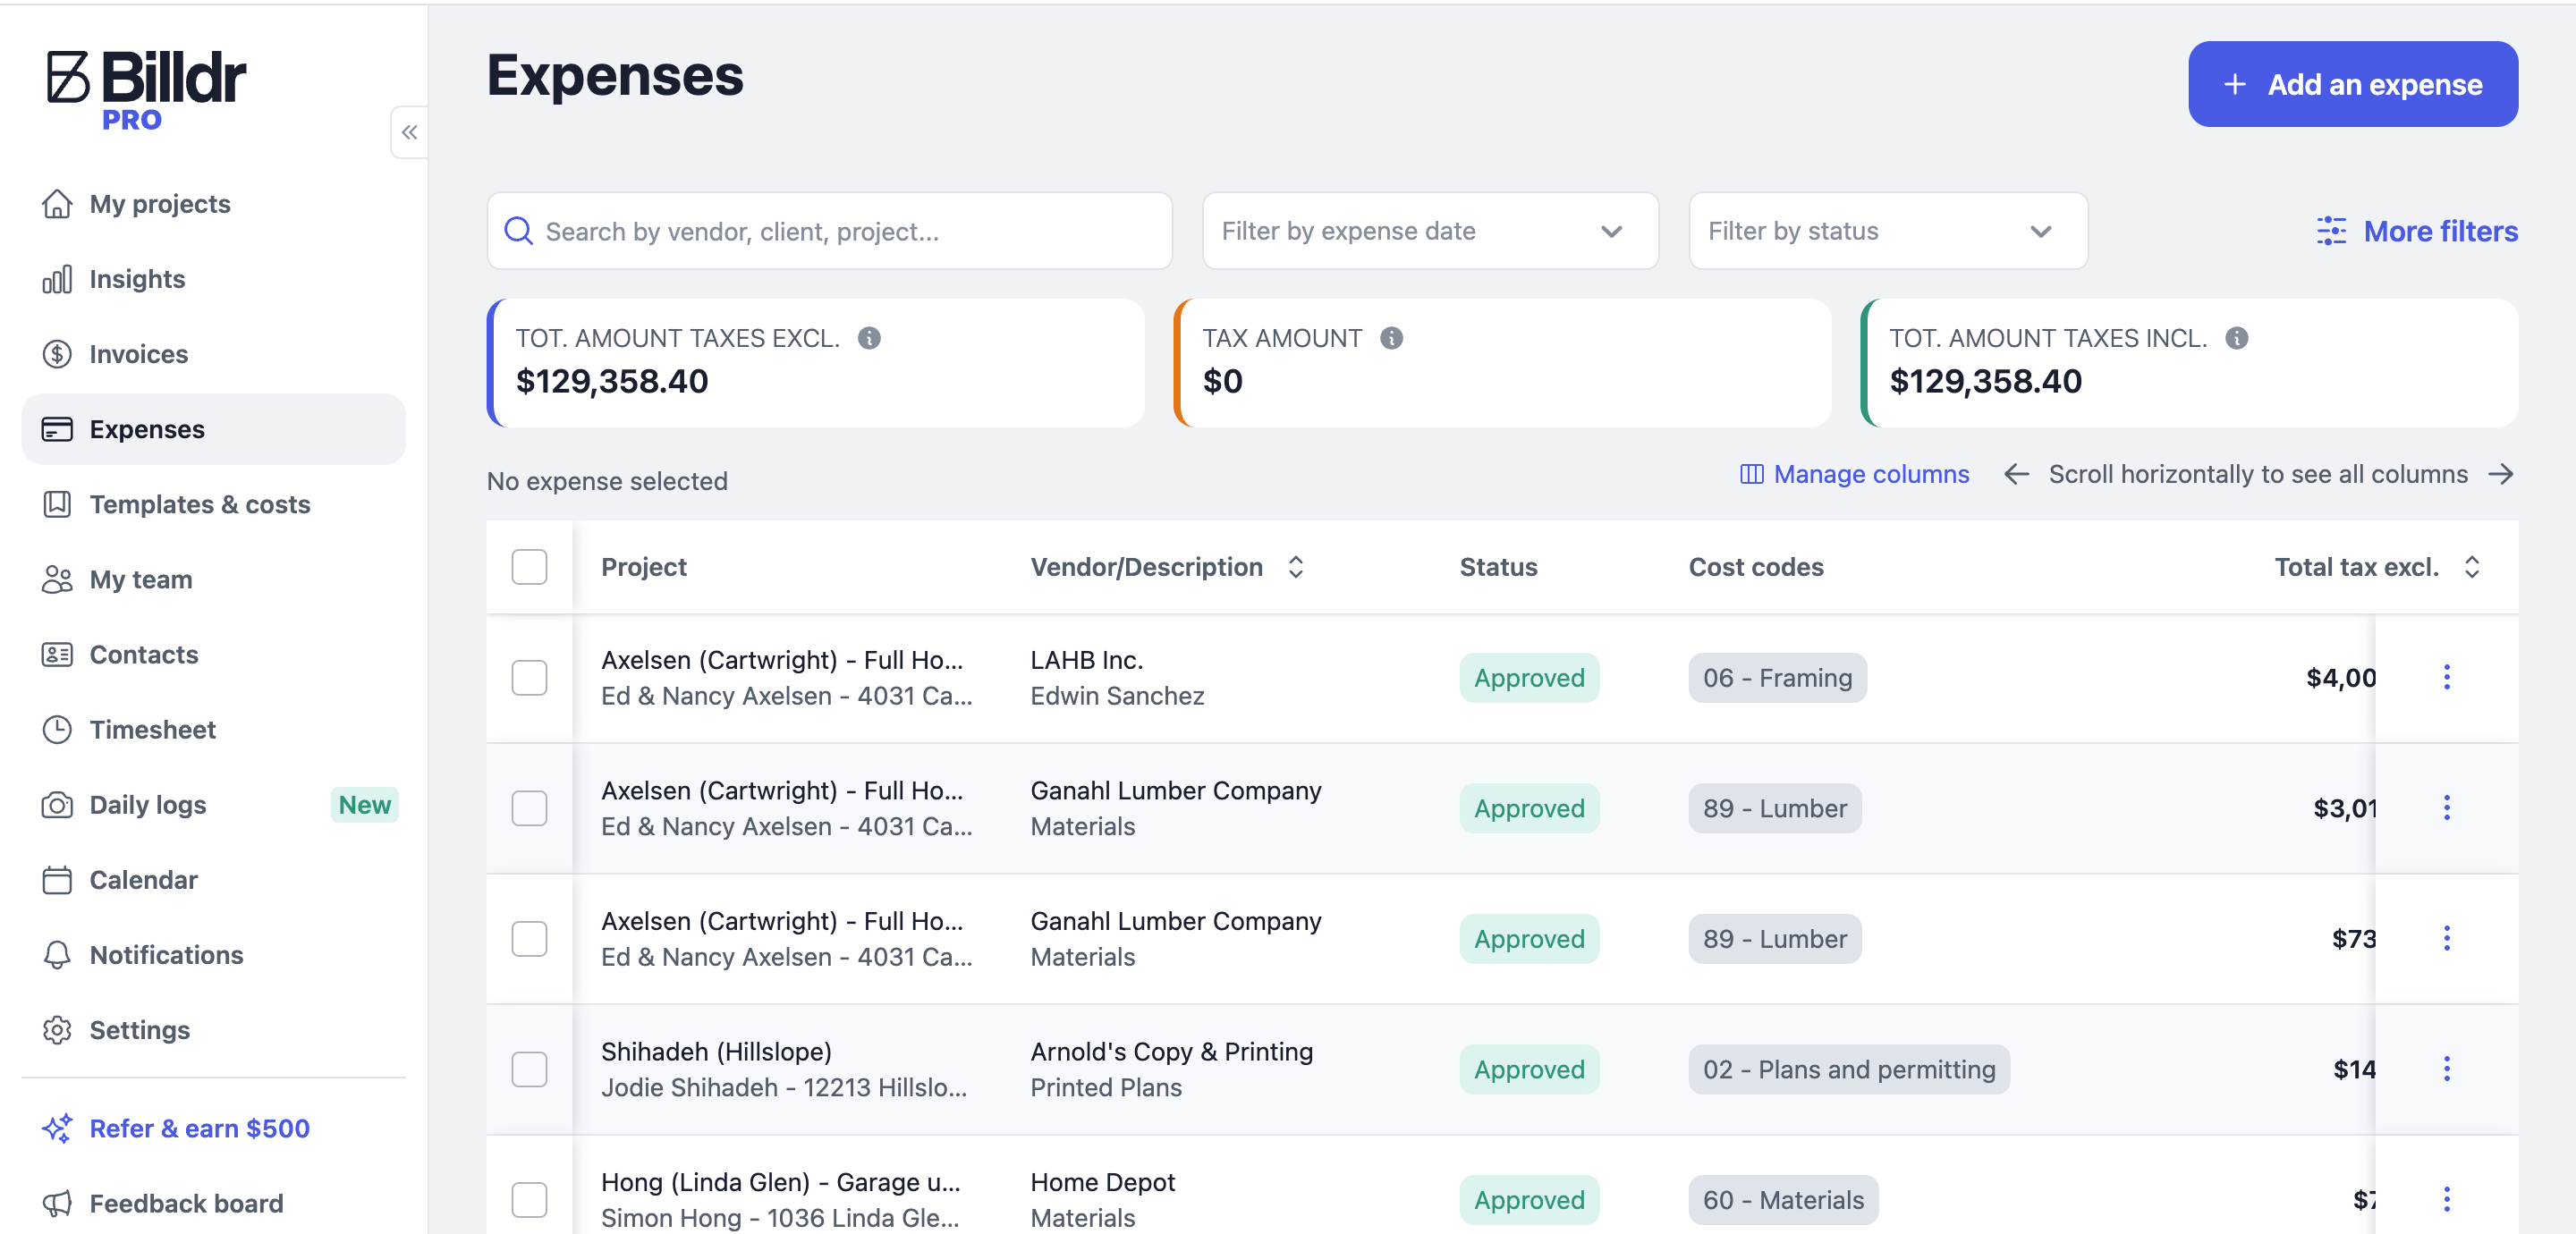Click the ID card icon beside Contacts
2576x1234 pixels.
pyautogui.click(x=57, y=654)
